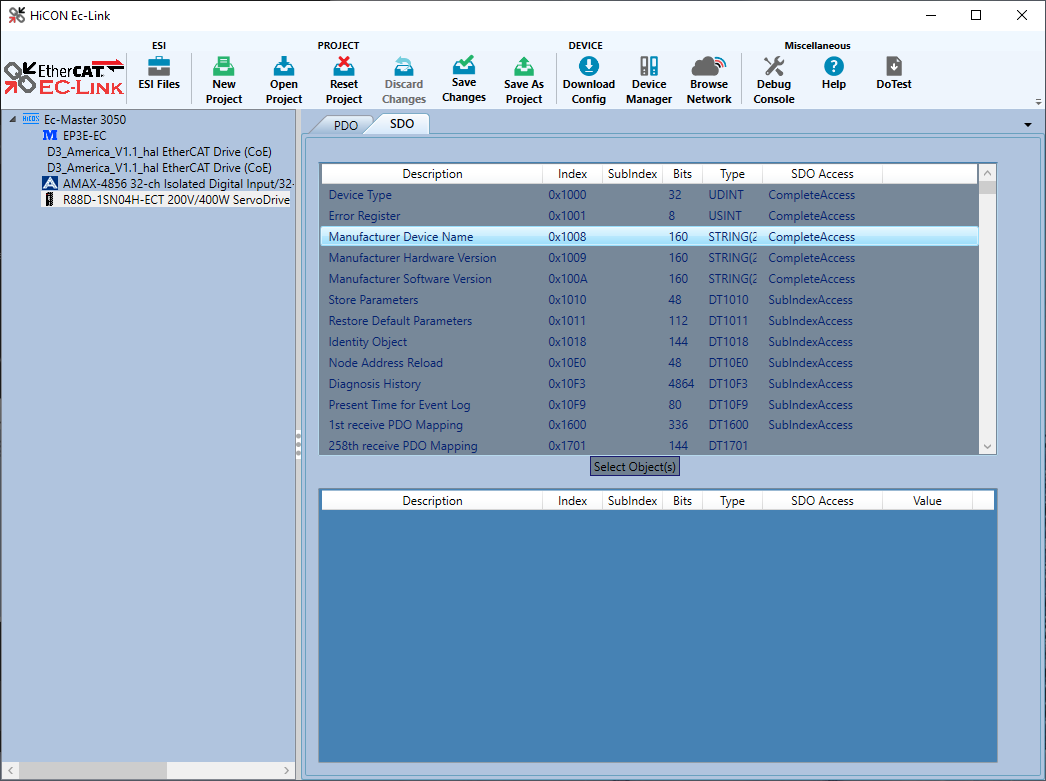Switch to the PDO tab

coord(345,125)
